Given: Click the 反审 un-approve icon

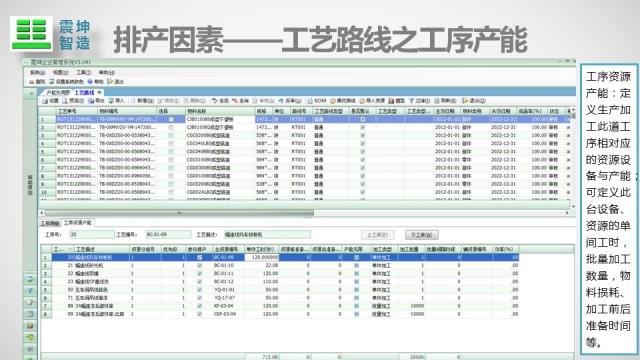Looking at the screenshot, I should point(281,100).
